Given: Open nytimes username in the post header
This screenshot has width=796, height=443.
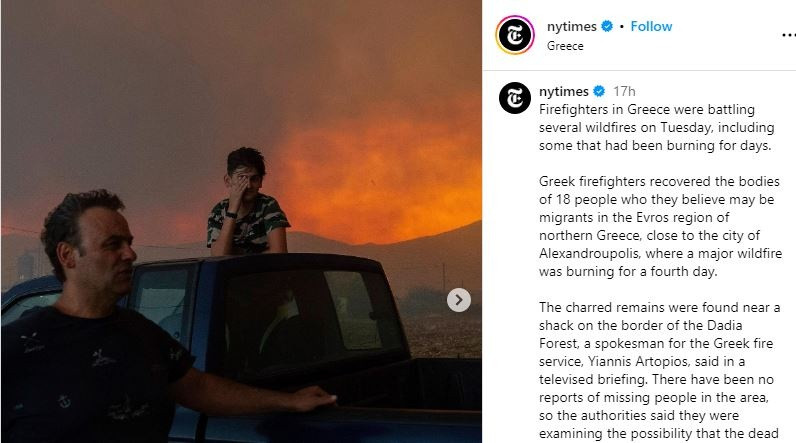Looking at the screenshot, I should (572, 26).
